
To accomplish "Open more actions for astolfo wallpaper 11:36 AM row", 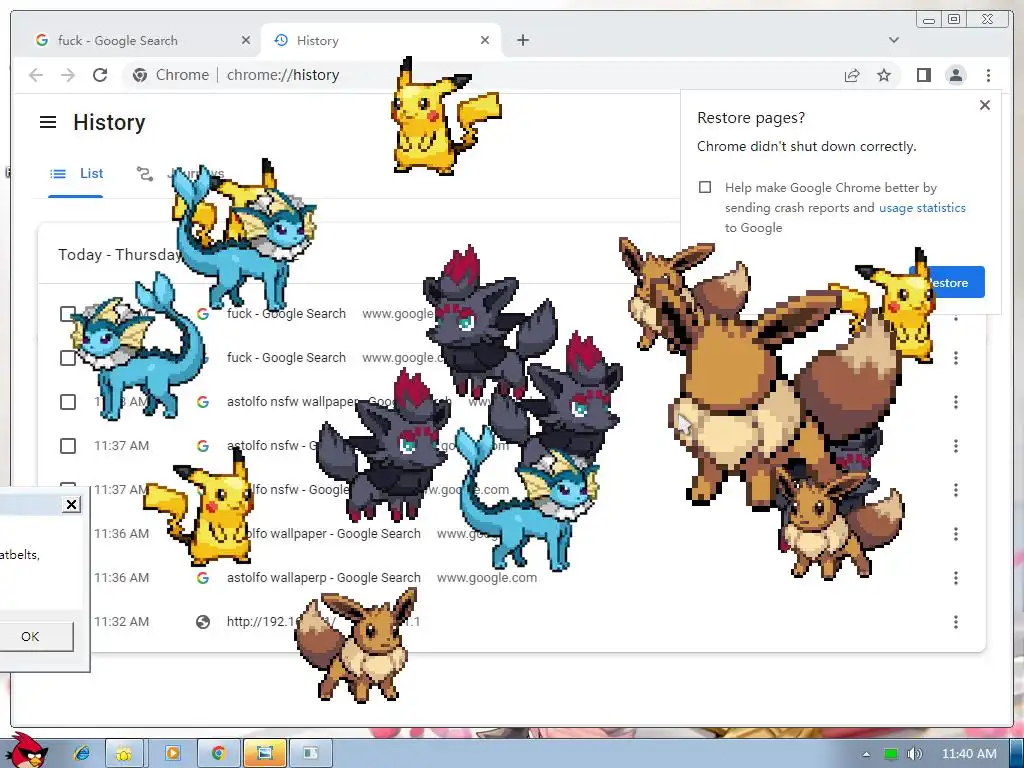I will point(955,534).
